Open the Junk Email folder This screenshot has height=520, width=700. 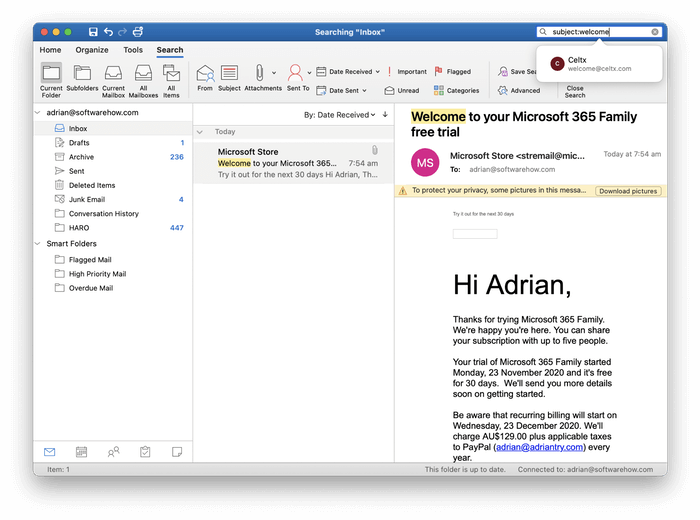114,200
